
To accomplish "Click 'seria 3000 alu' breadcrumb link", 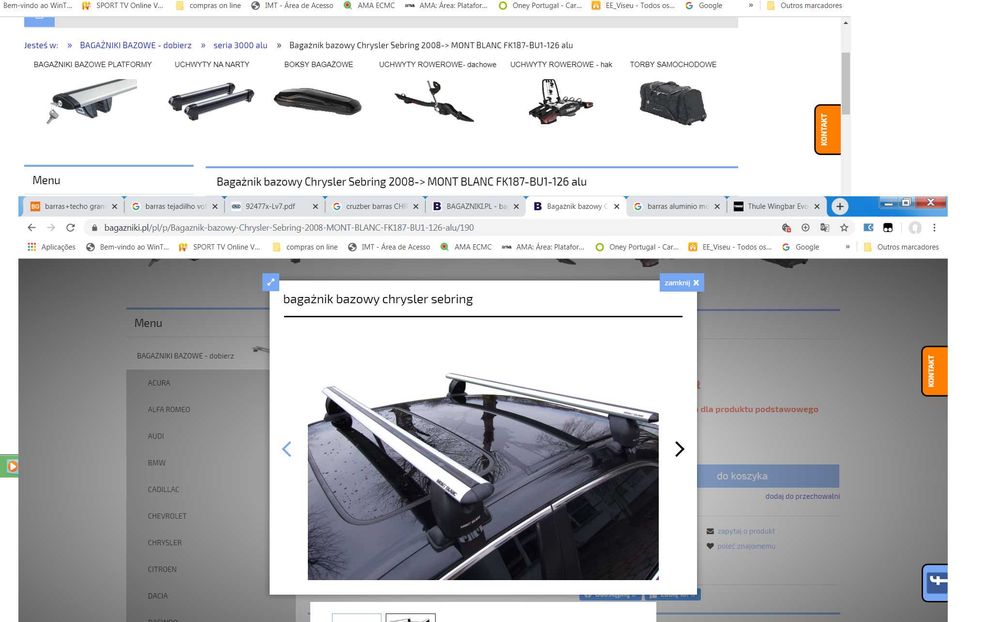I will coord(240,45).
